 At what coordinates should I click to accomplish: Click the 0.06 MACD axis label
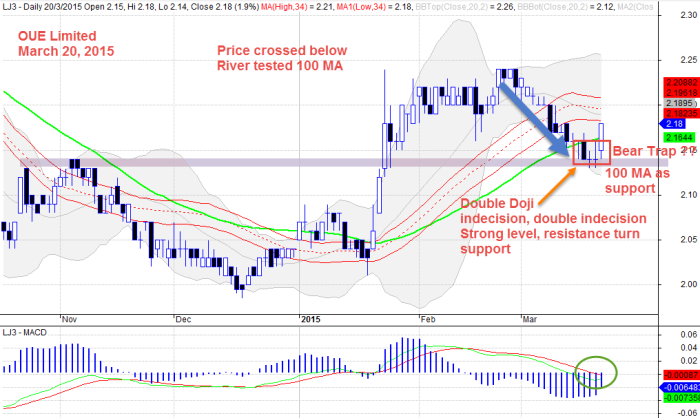689,334
